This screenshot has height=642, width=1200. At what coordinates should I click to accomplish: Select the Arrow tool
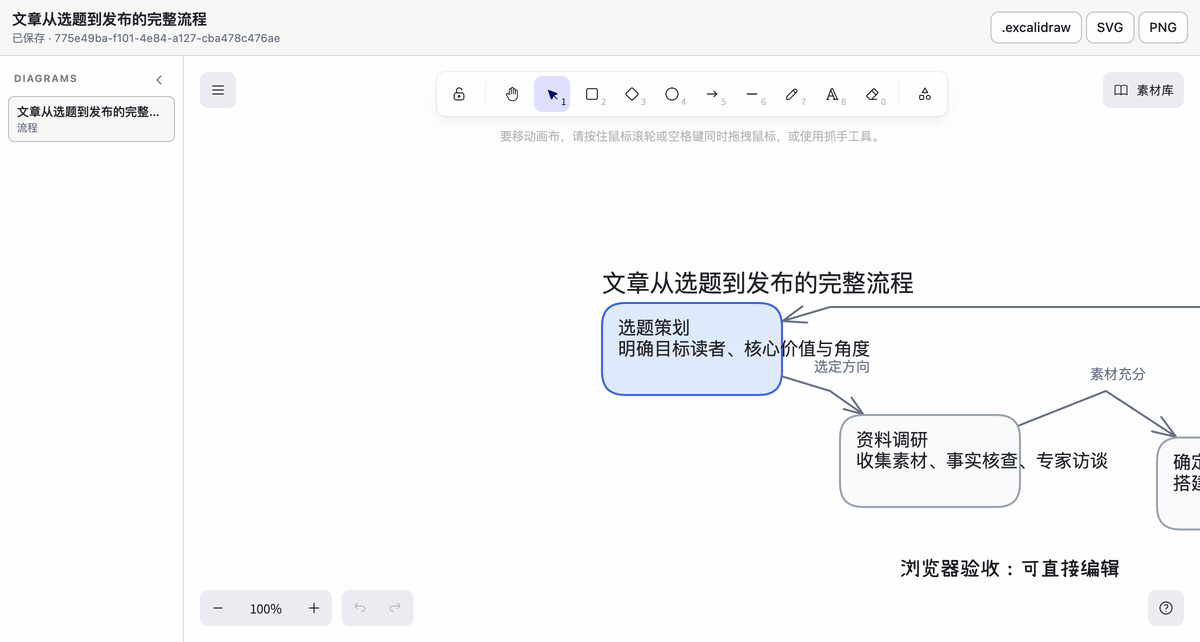pos(712,94)
